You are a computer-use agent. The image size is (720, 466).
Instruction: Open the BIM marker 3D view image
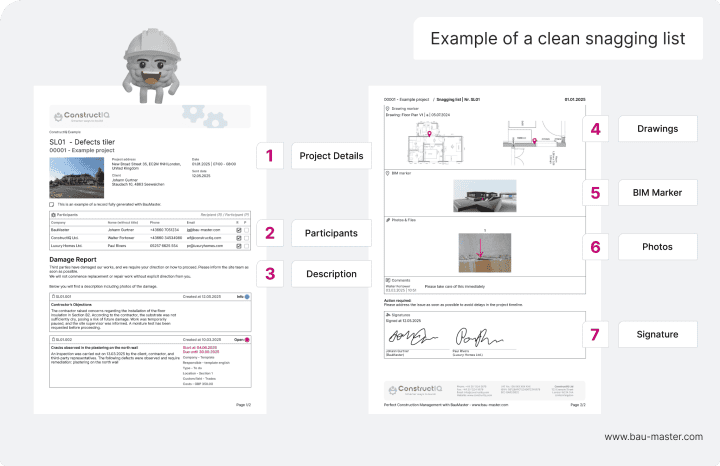483,194
